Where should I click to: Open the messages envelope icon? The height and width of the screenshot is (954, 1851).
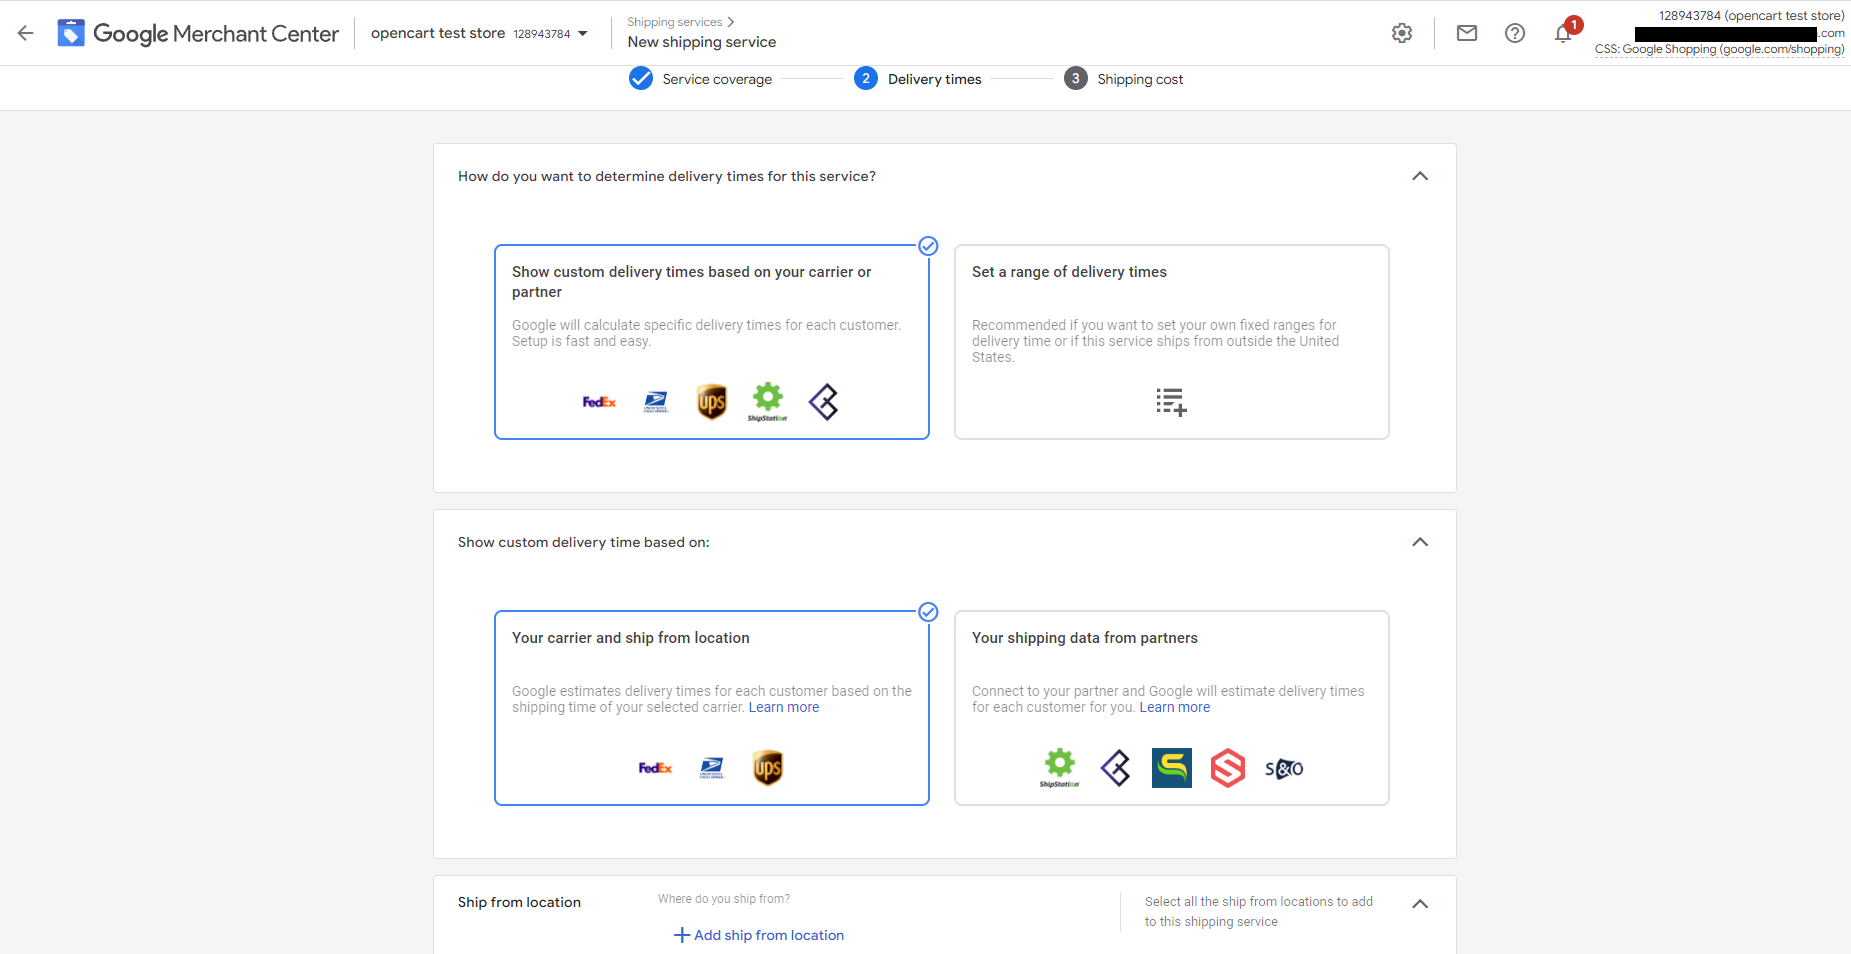point(1466,33)
